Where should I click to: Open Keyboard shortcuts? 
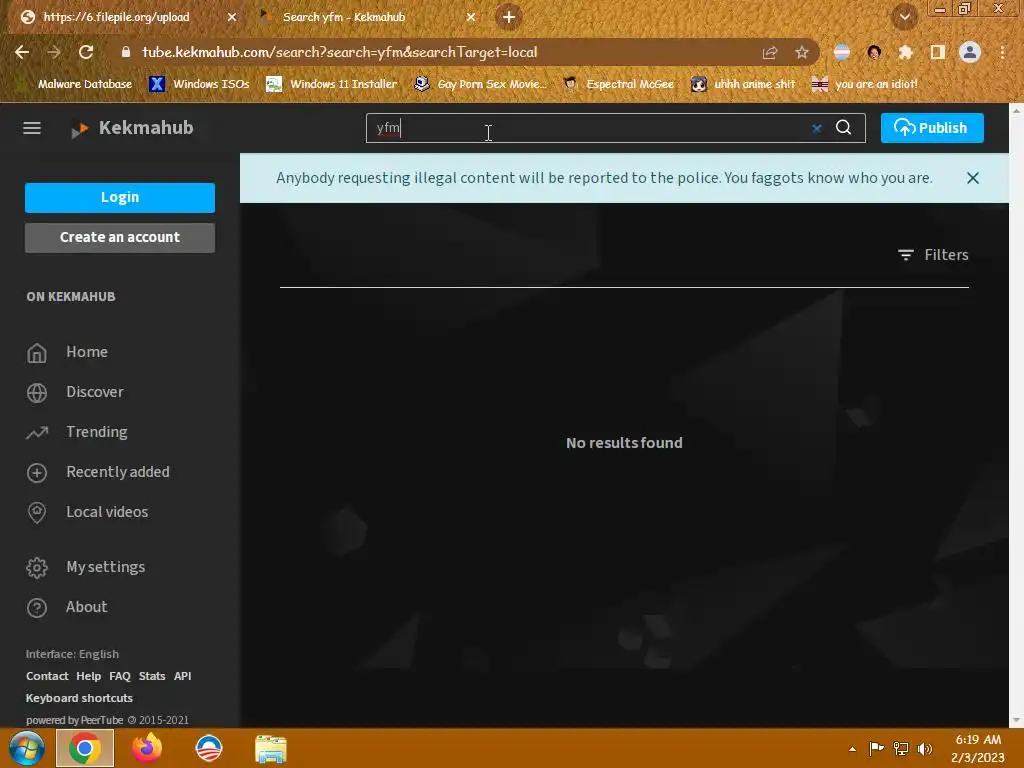79,698
